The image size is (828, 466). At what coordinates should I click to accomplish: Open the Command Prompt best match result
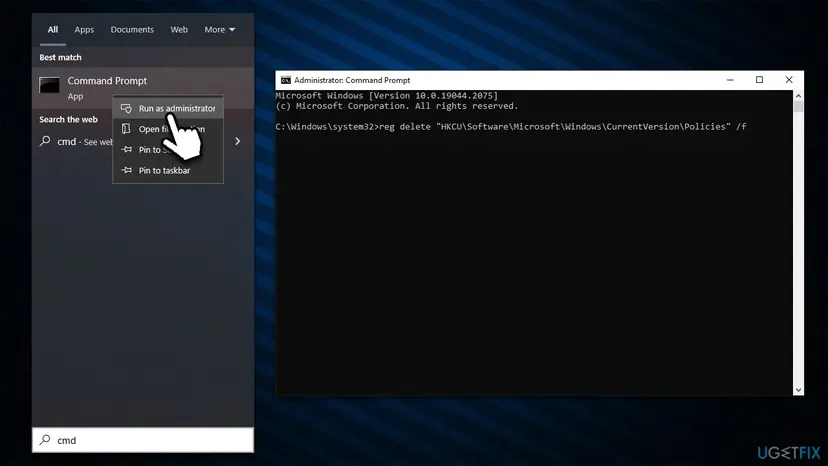(x=143, y=88)
